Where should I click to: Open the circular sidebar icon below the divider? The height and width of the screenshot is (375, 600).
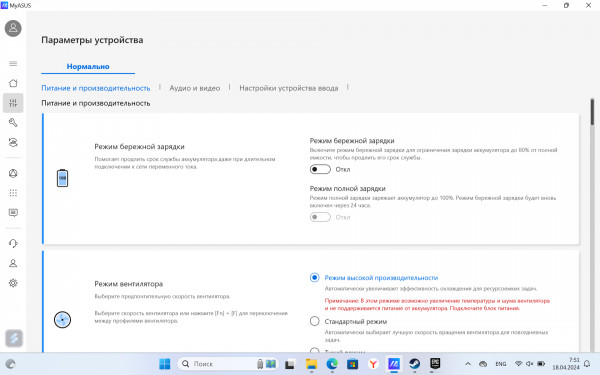(x=13, y=173)
